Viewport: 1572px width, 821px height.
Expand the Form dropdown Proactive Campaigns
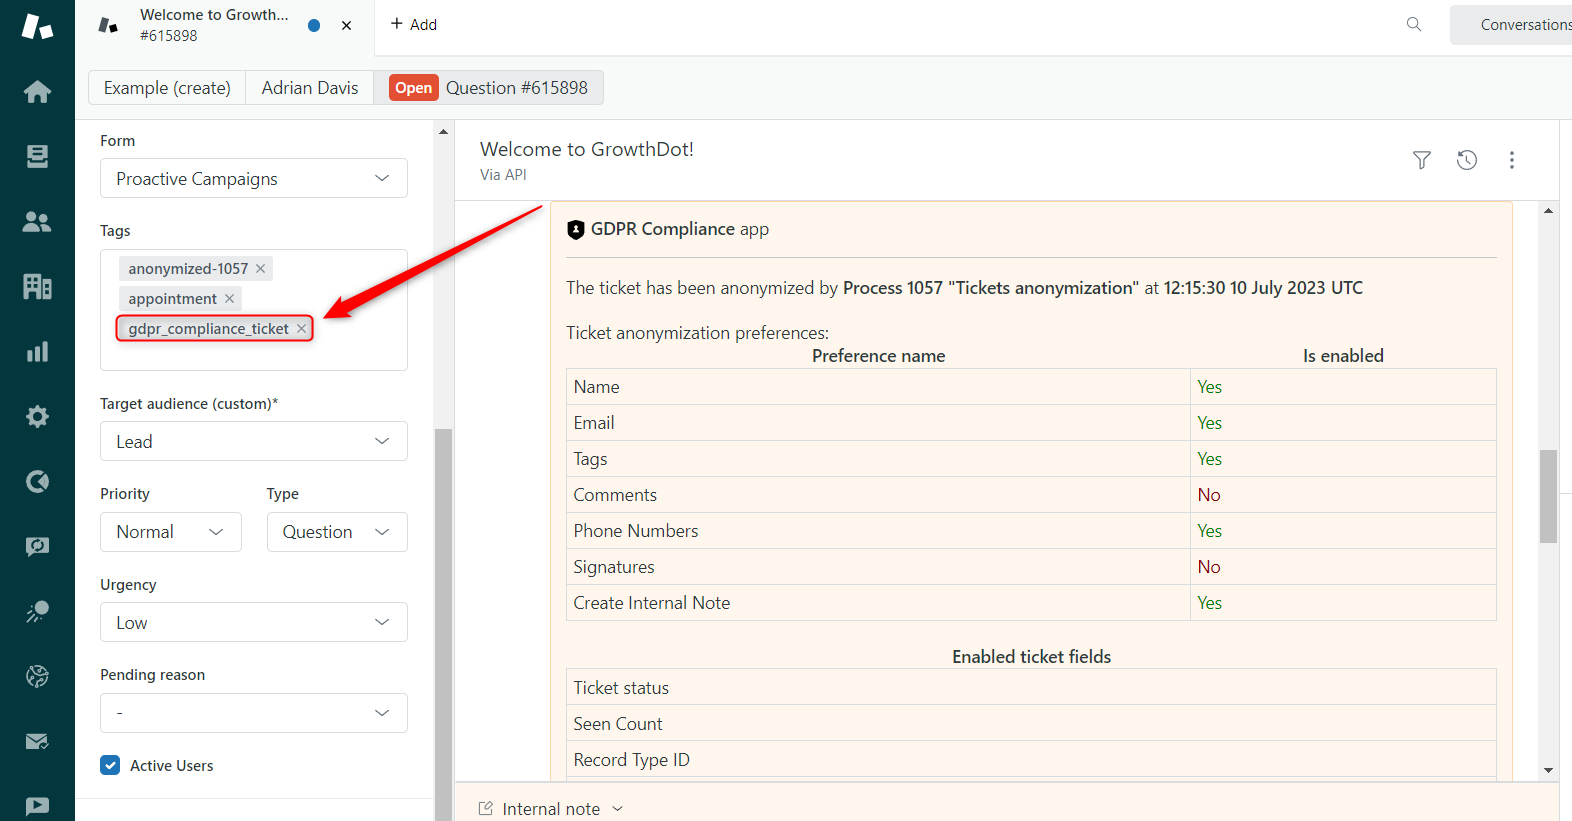click(254, 179)
